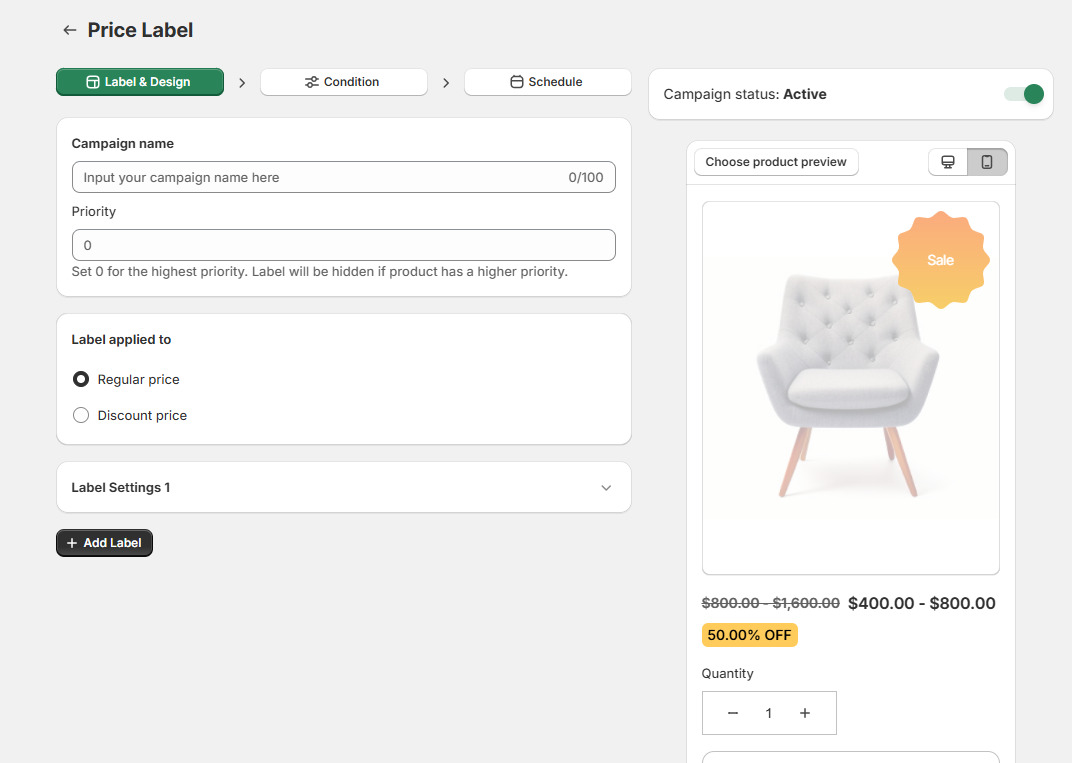Screen dimensions: 1072x763
Task: Go back using the left arrow icon
Action: pos(69,30)
